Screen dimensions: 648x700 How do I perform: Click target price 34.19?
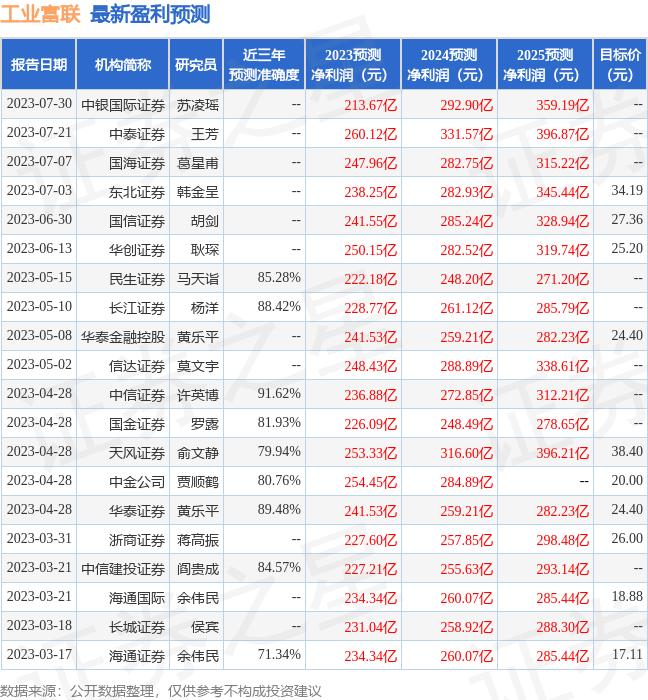coord(627,191)
